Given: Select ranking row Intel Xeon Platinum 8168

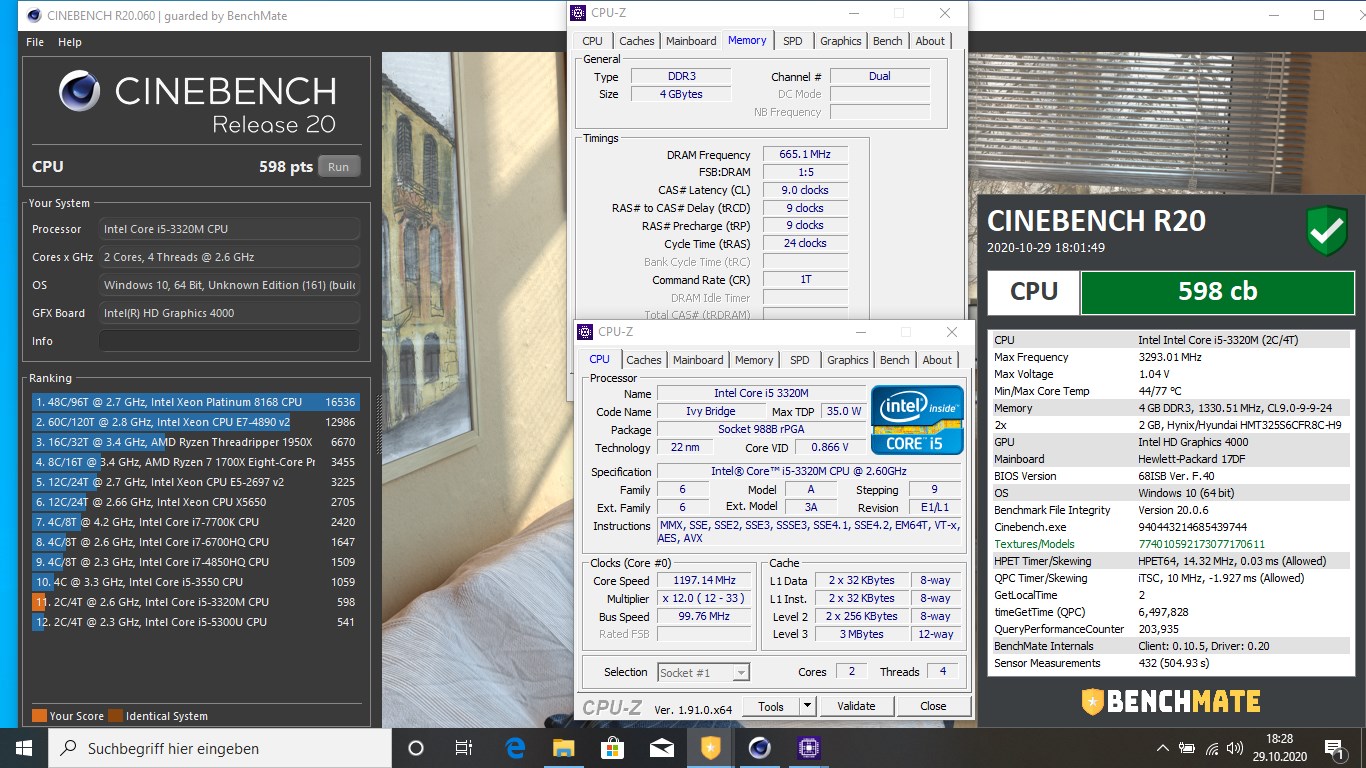Looking at the screenshot, I should click(195, 402).
